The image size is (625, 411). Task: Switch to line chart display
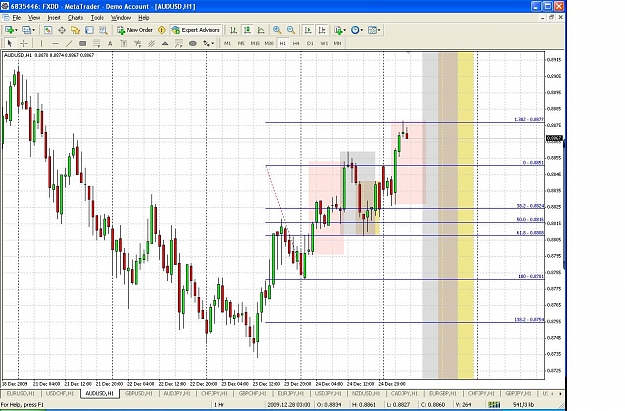point(261,30)
